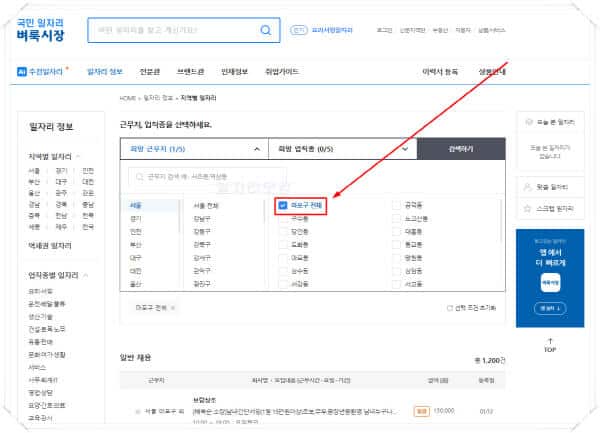Open the 브랜드관 menu tab

click(x=190, y=72)
